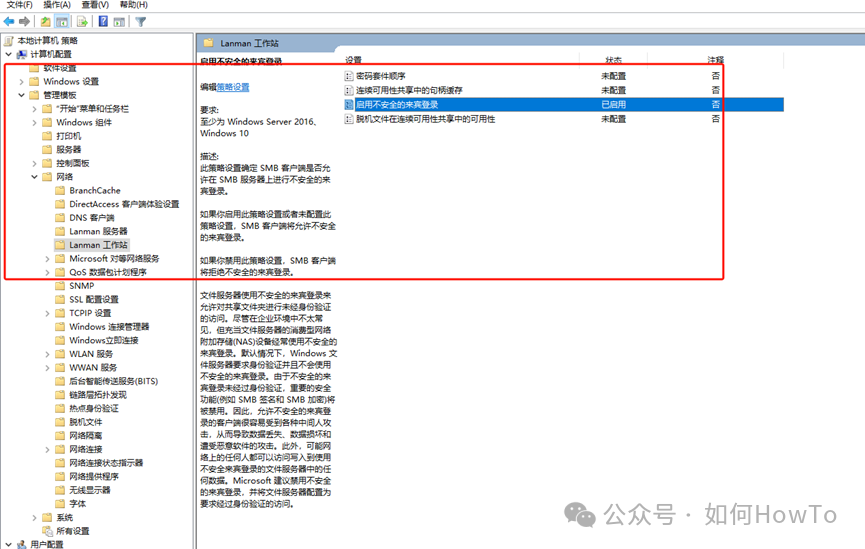Click the 服务器 folder icon
Screen dimensions: 865x549
click(x=47, y=150)
